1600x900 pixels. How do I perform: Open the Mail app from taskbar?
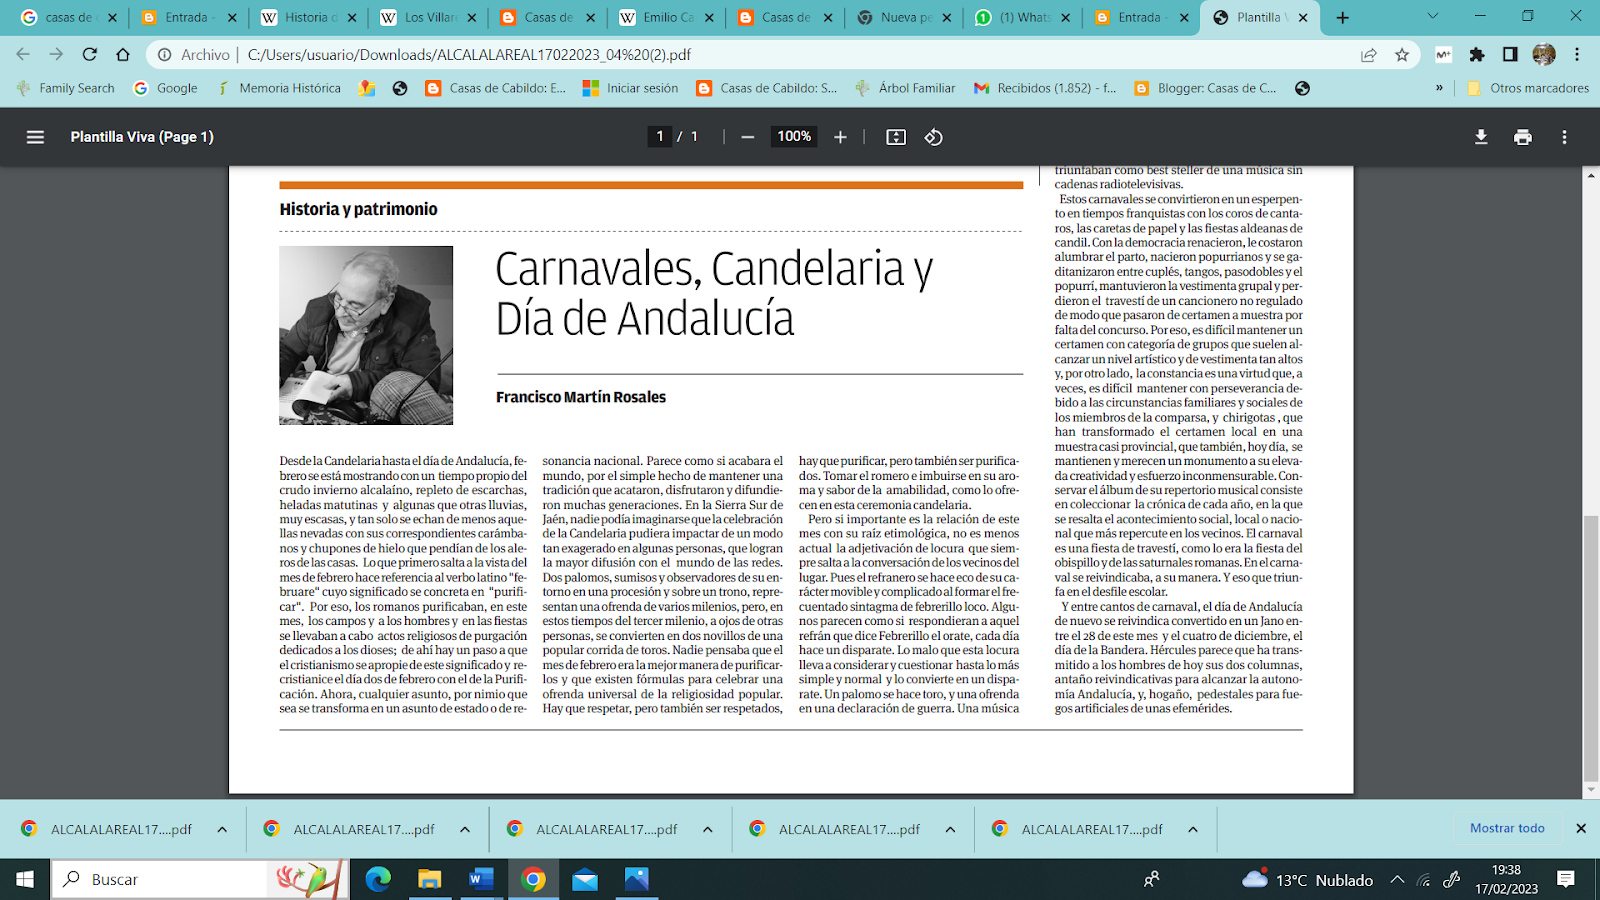[585, 879]
